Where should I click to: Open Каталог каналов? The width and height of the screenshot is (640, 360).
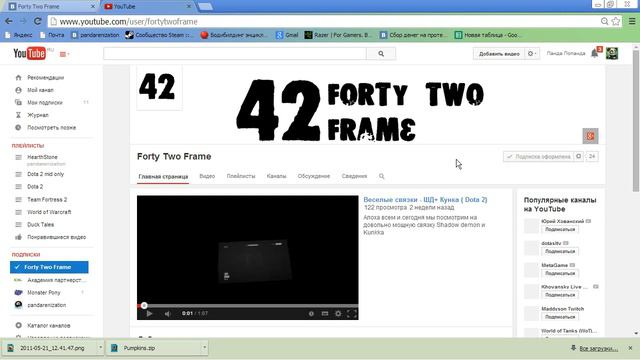[49, 325]
